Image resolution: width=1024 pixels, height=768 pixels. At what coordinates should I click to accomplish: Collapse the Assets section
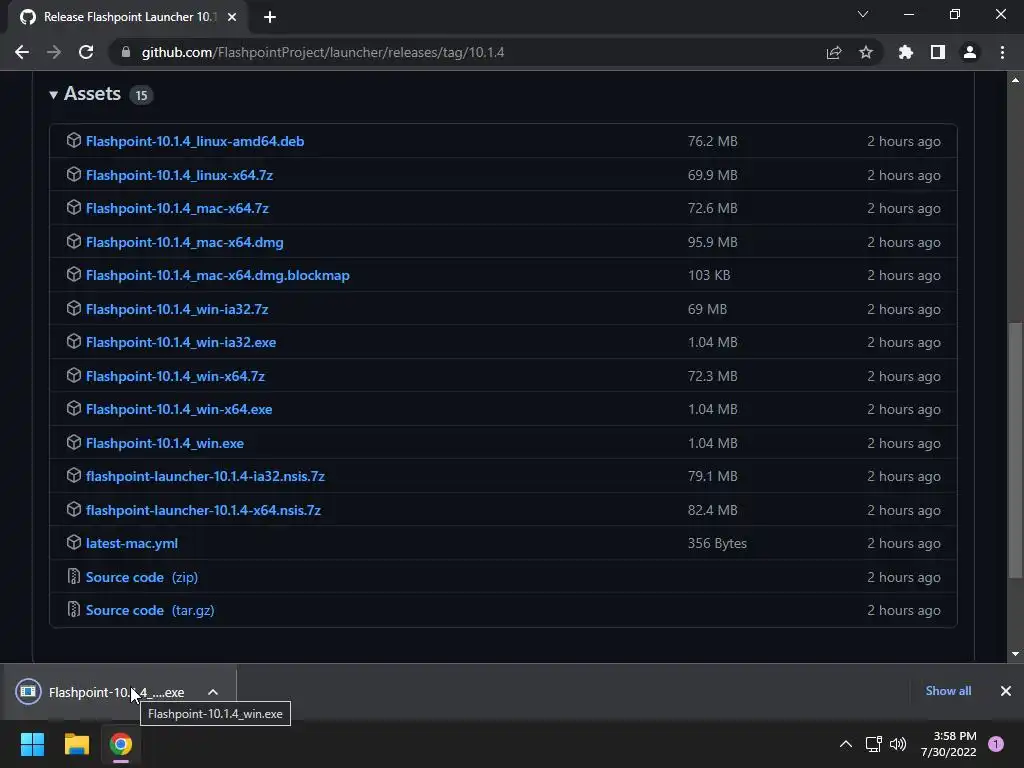coord(54,95)
